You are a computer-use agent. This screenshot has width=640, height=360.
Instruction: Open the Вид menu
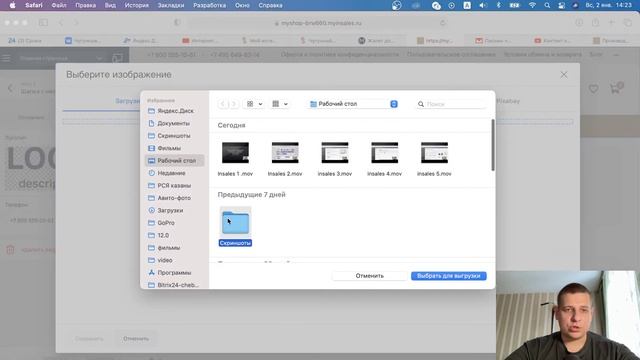tap(110, 5)
